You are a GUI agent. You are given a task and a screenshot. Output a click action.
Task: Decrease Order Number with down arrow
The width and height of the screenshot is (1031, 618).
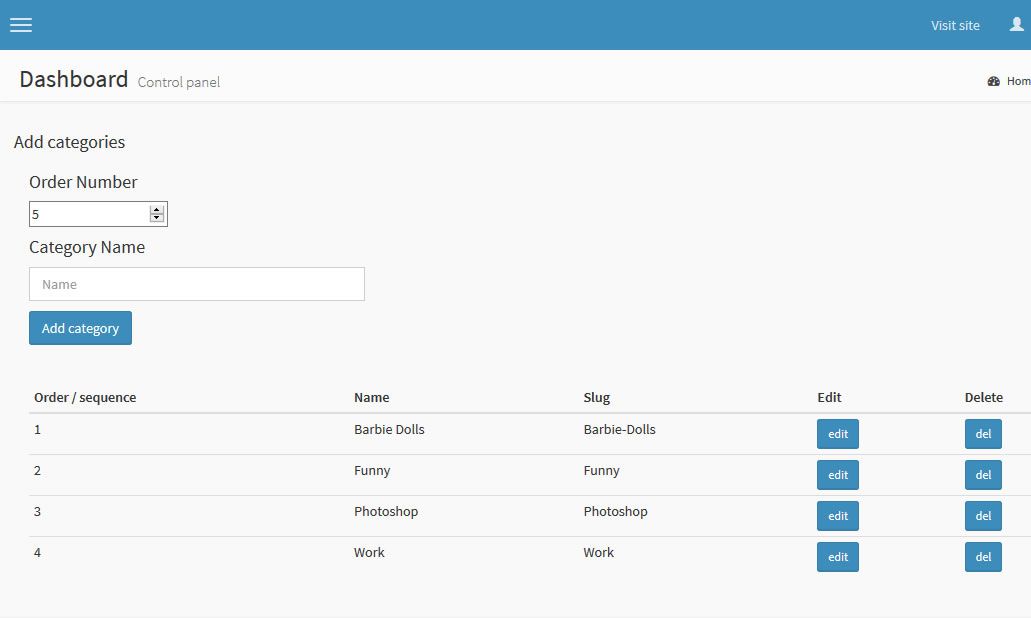tap(156, 218)
